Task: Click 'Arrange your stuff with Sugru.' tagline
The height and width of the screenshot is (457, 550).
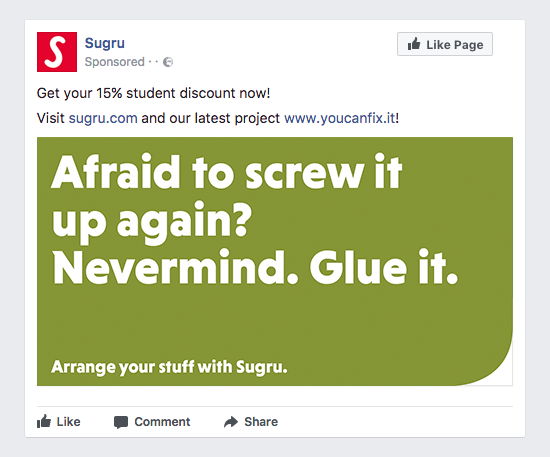Action: click(x=169, y=367)
